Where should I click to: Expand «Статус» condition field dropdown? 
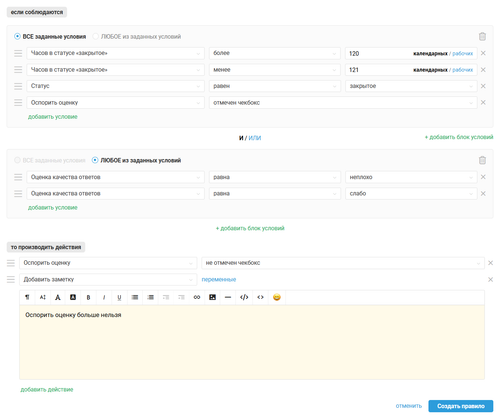tap(115, 86)
